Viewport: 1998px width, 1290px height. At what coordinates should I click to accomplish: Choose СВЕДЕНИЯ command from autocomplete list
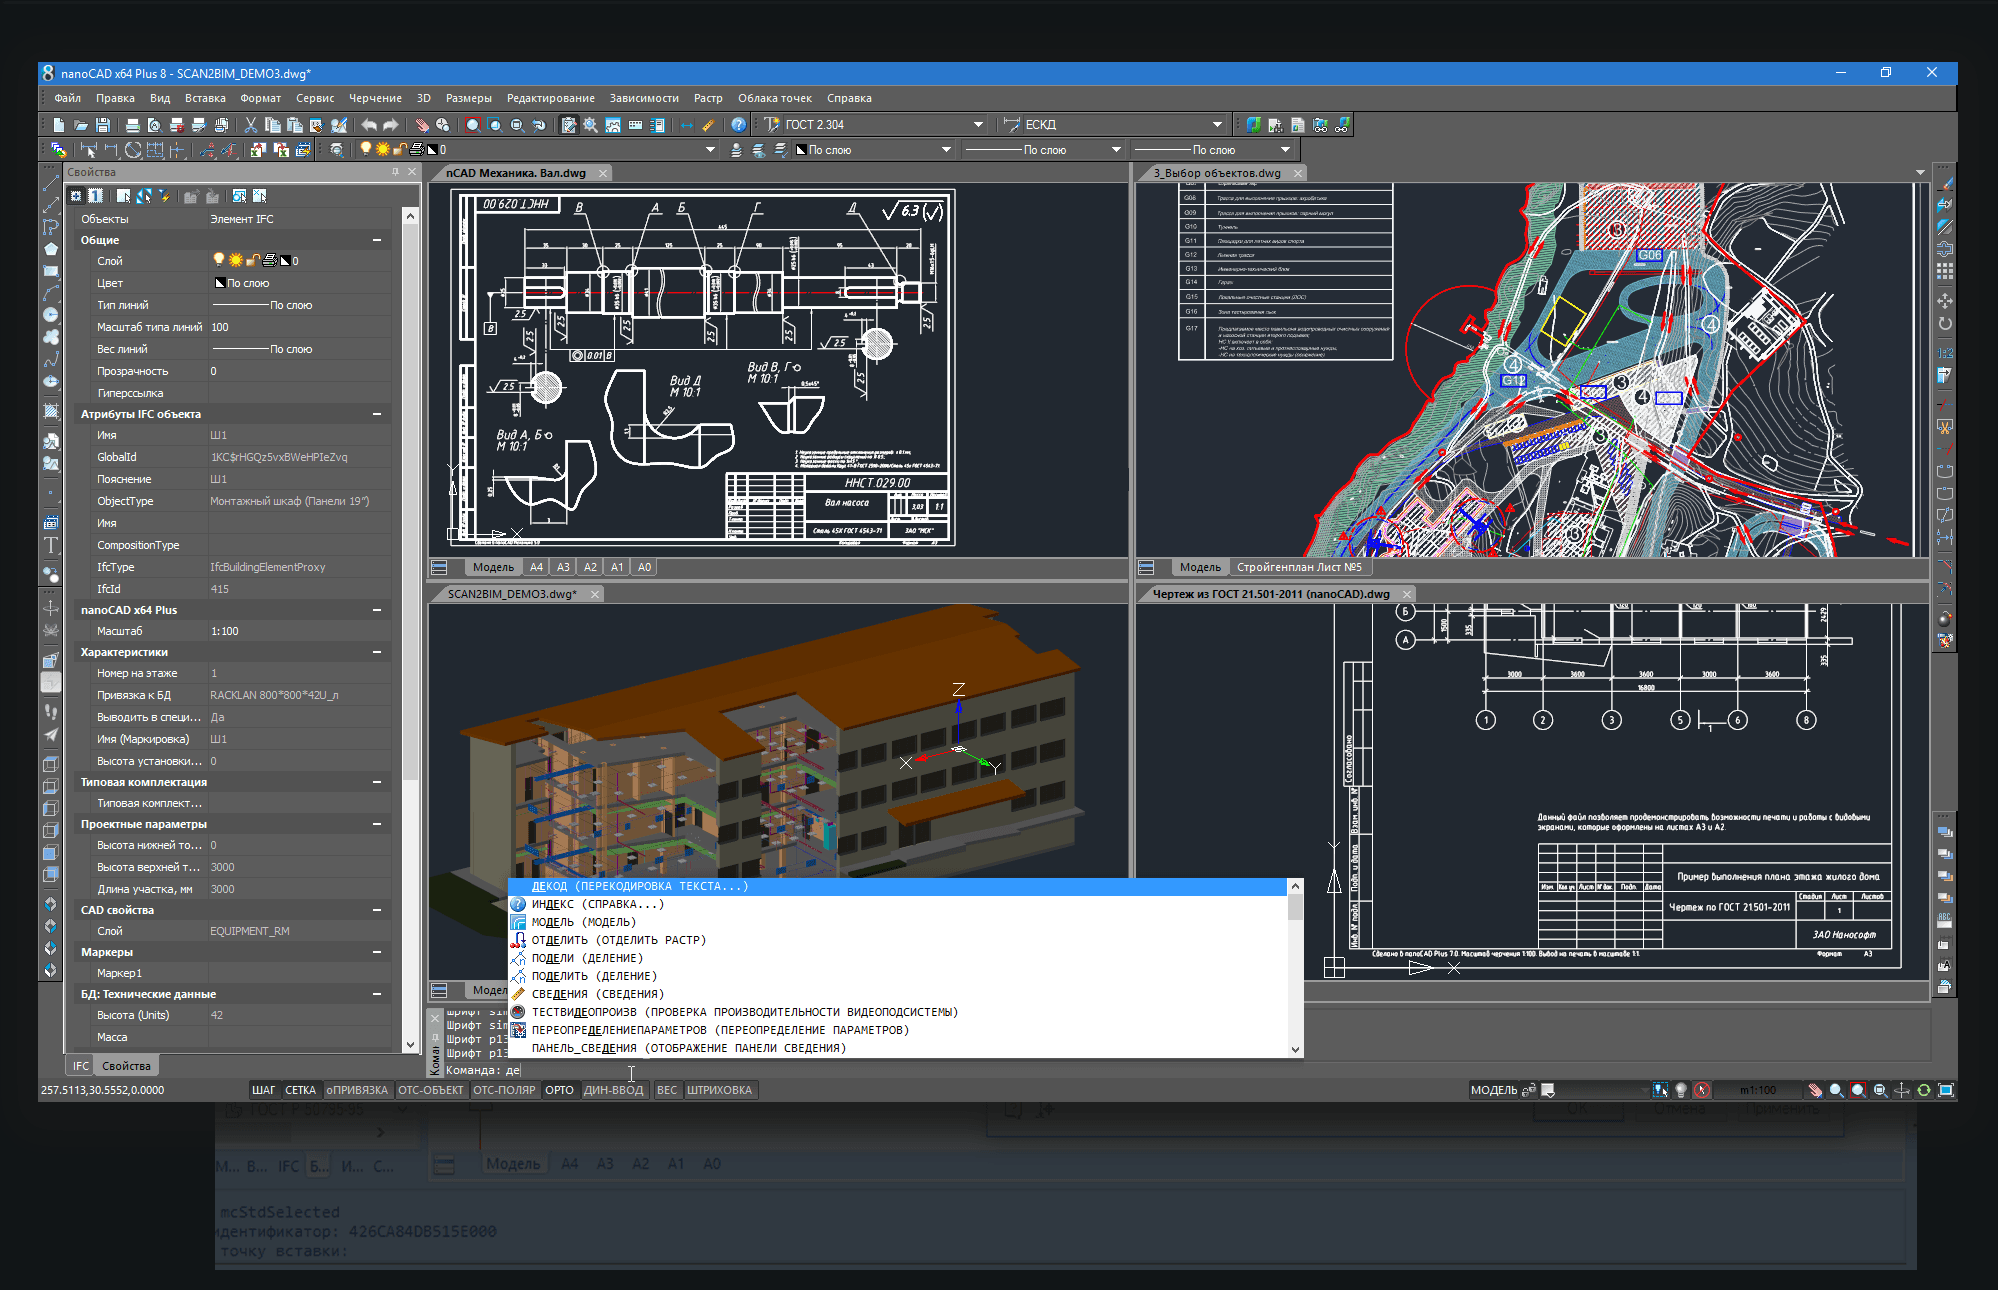pyautogui.click(x=597, y=994)
